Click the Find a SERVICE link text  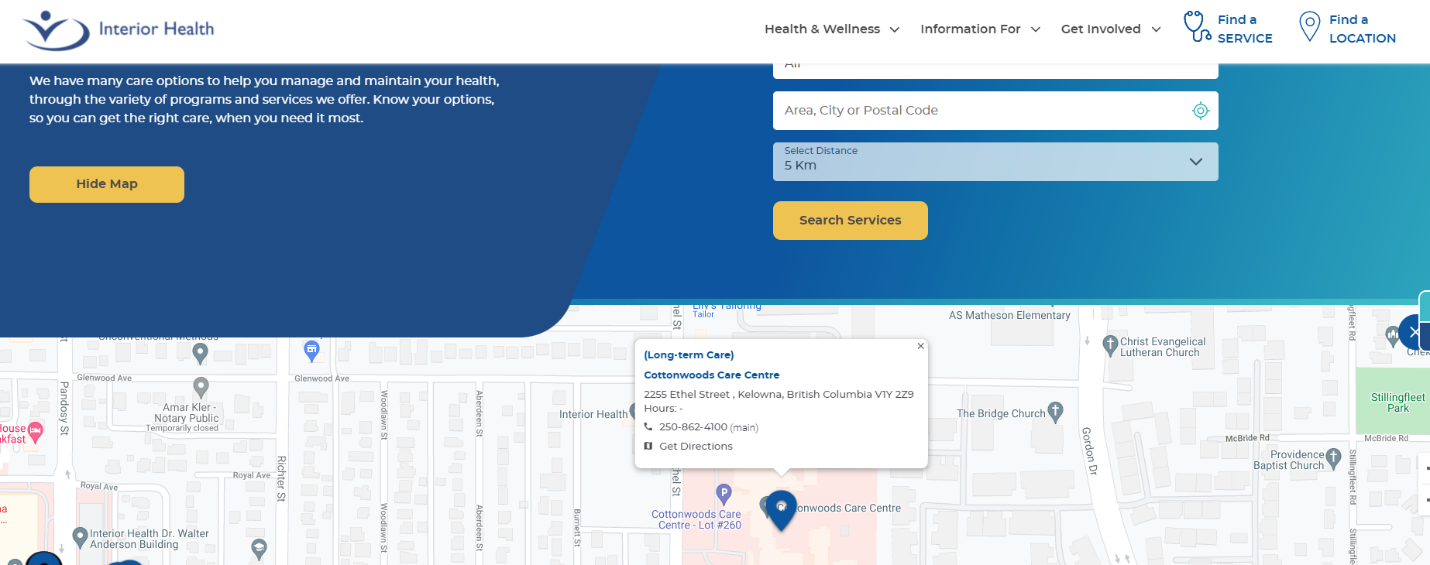coord(1245,29)
